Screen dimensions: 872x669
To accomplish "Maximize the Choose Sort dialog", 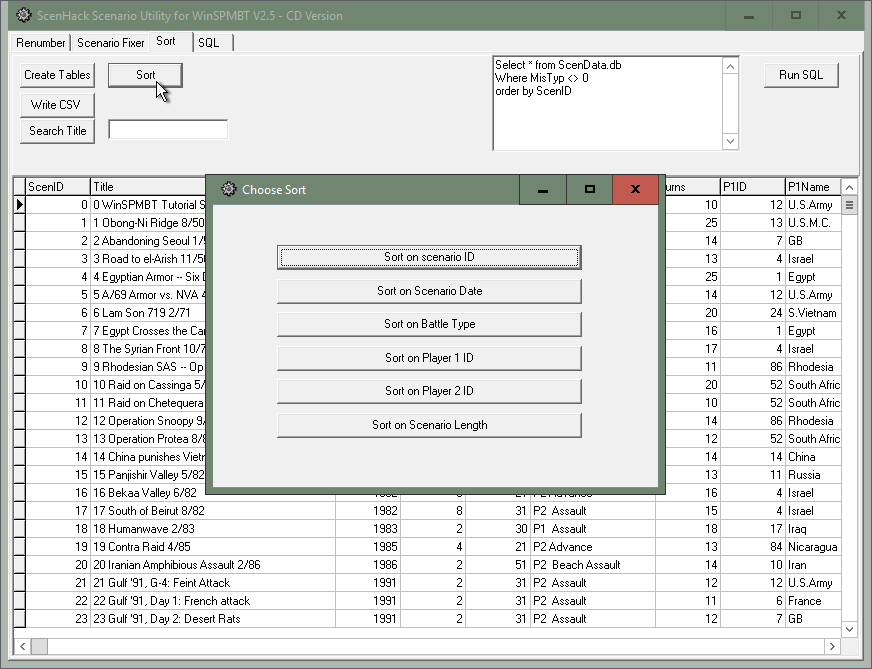I will coord(589,190).
